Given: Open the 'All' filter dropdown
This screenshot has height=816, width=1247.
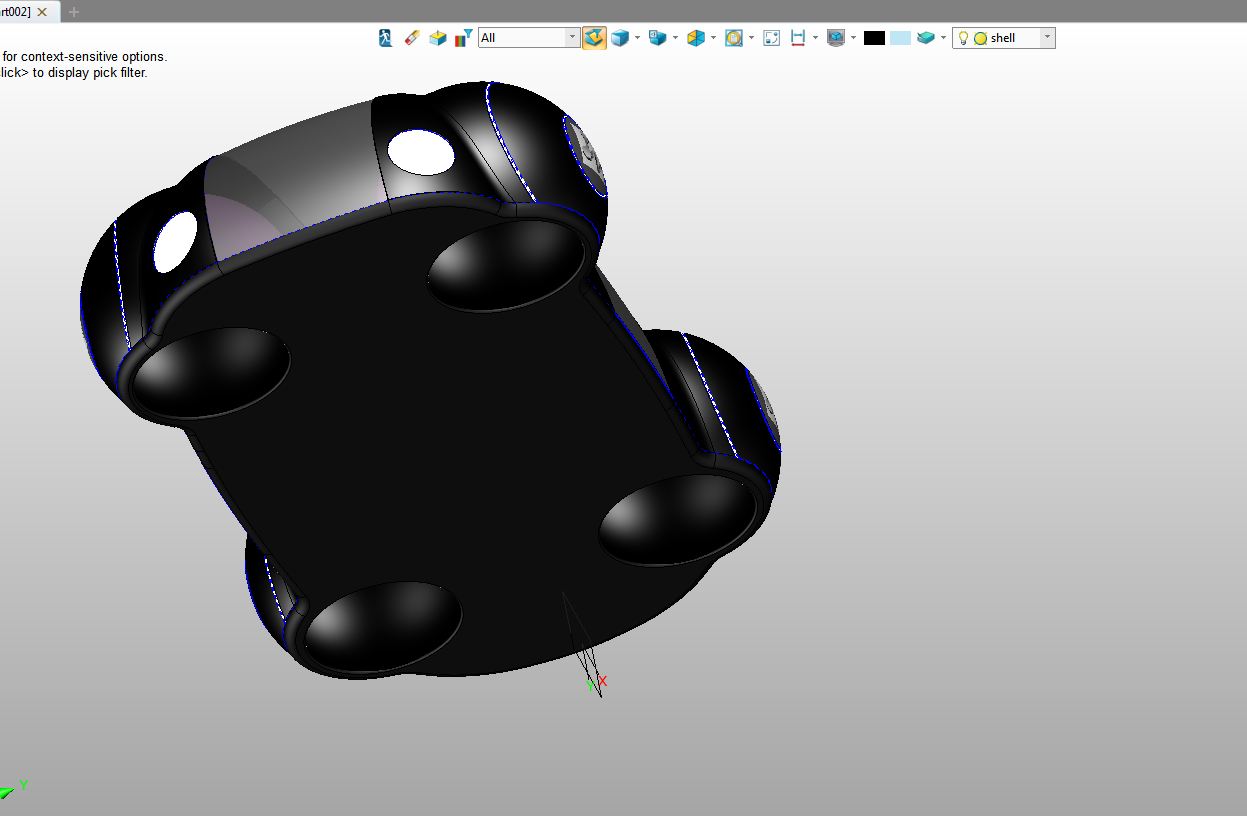Looking at the screenshot, I should pyautogui.click(x=529, y=38).
